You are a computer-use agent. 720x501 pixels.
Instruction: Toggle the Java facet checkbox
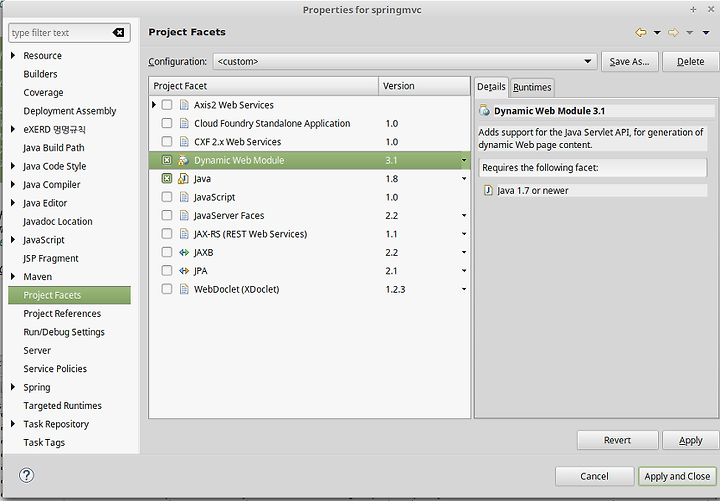(x=167, y=178)
